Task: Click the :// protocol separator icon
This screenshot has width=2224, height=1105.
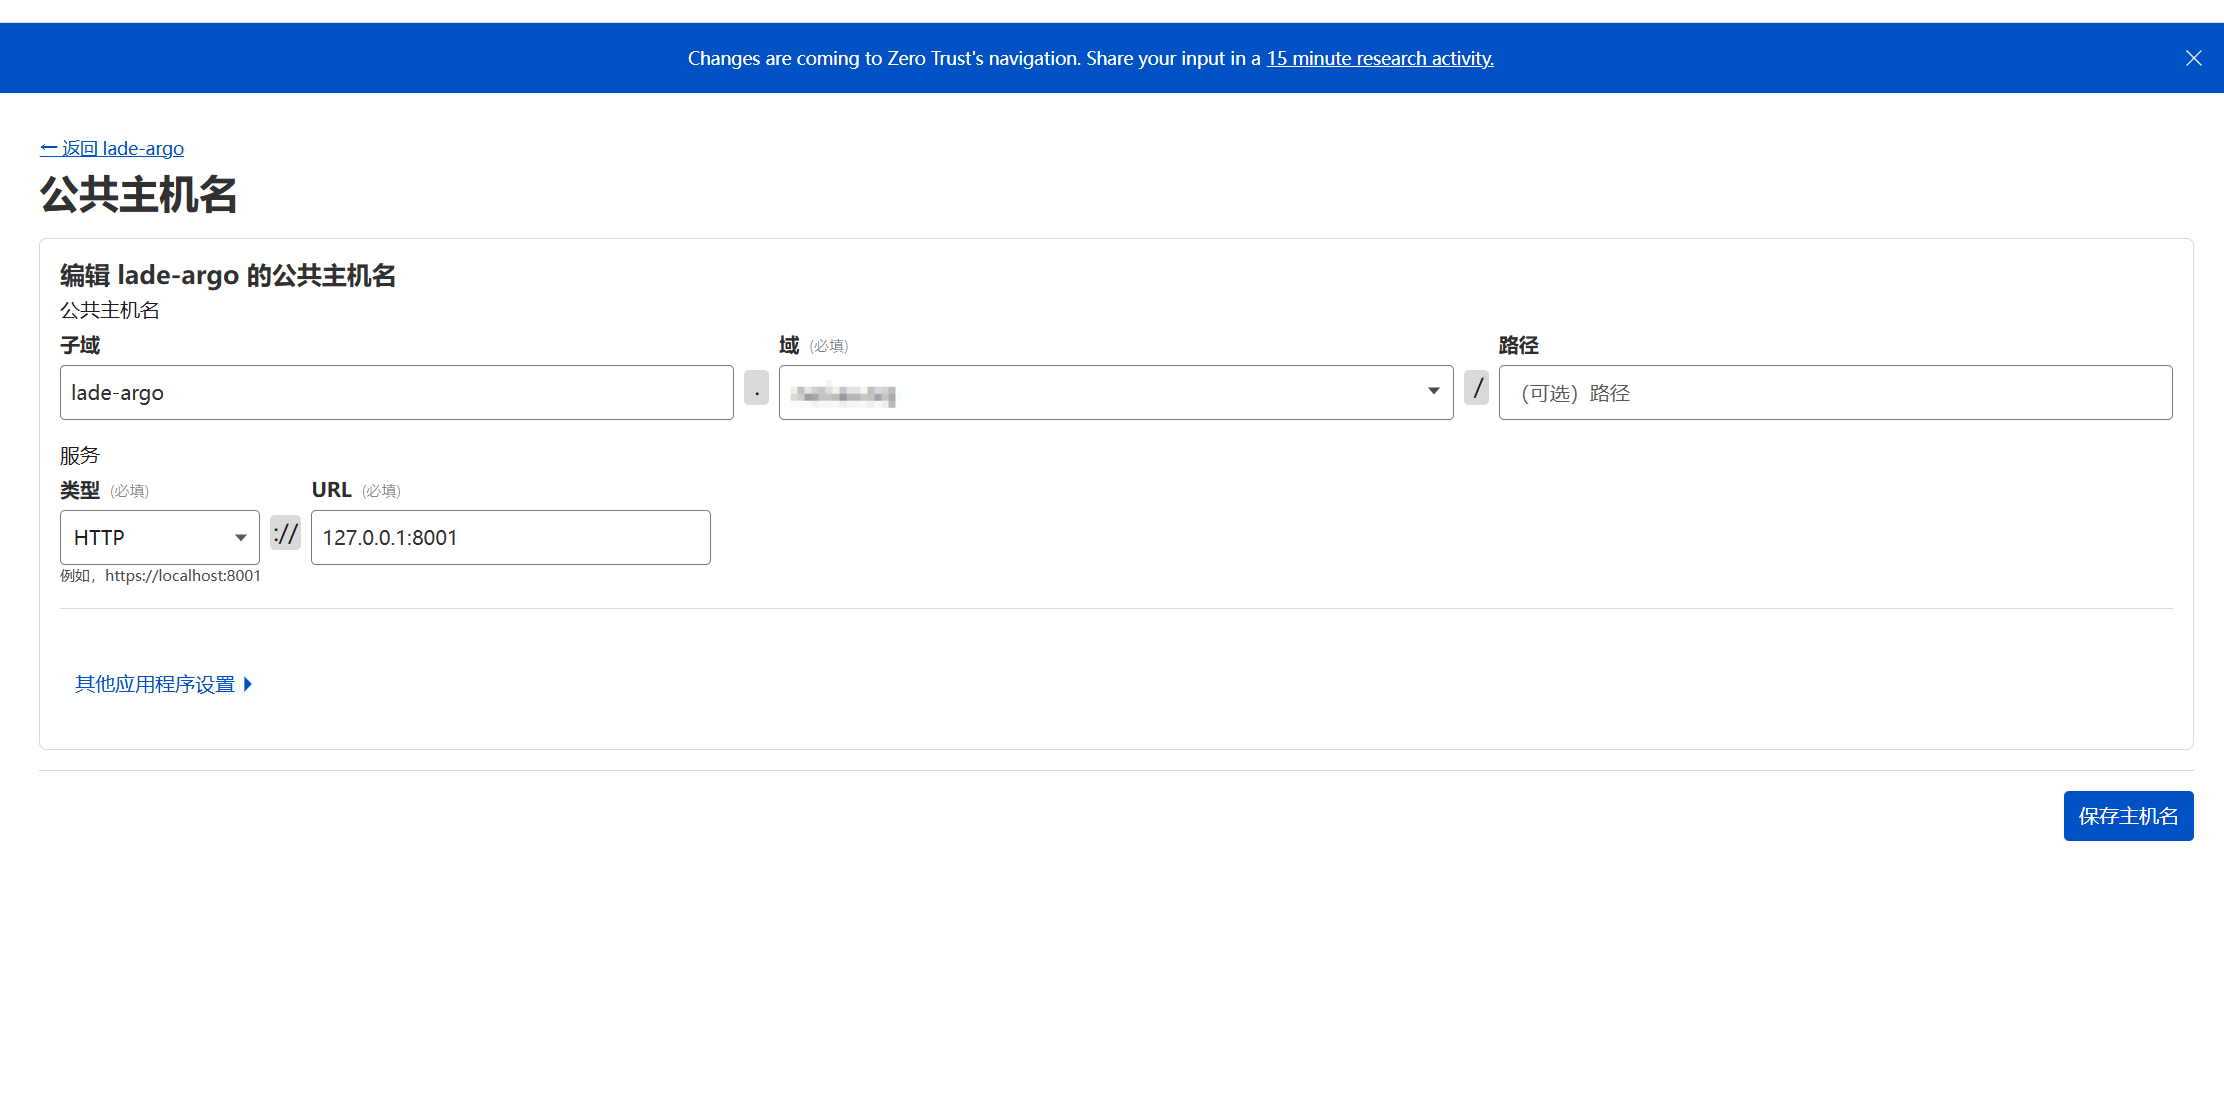Action: click(x=285, y=534)
